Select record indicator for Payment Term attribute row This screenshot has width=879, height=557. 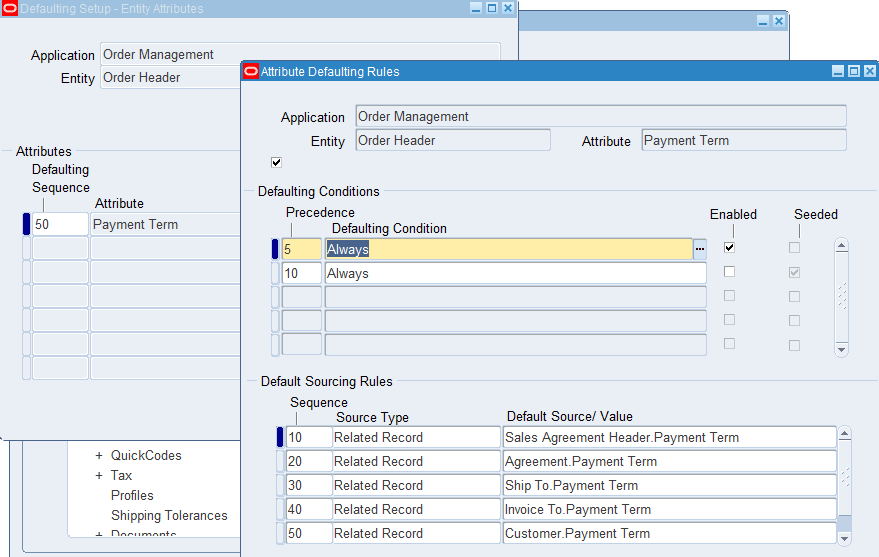(x=26, y=224)
